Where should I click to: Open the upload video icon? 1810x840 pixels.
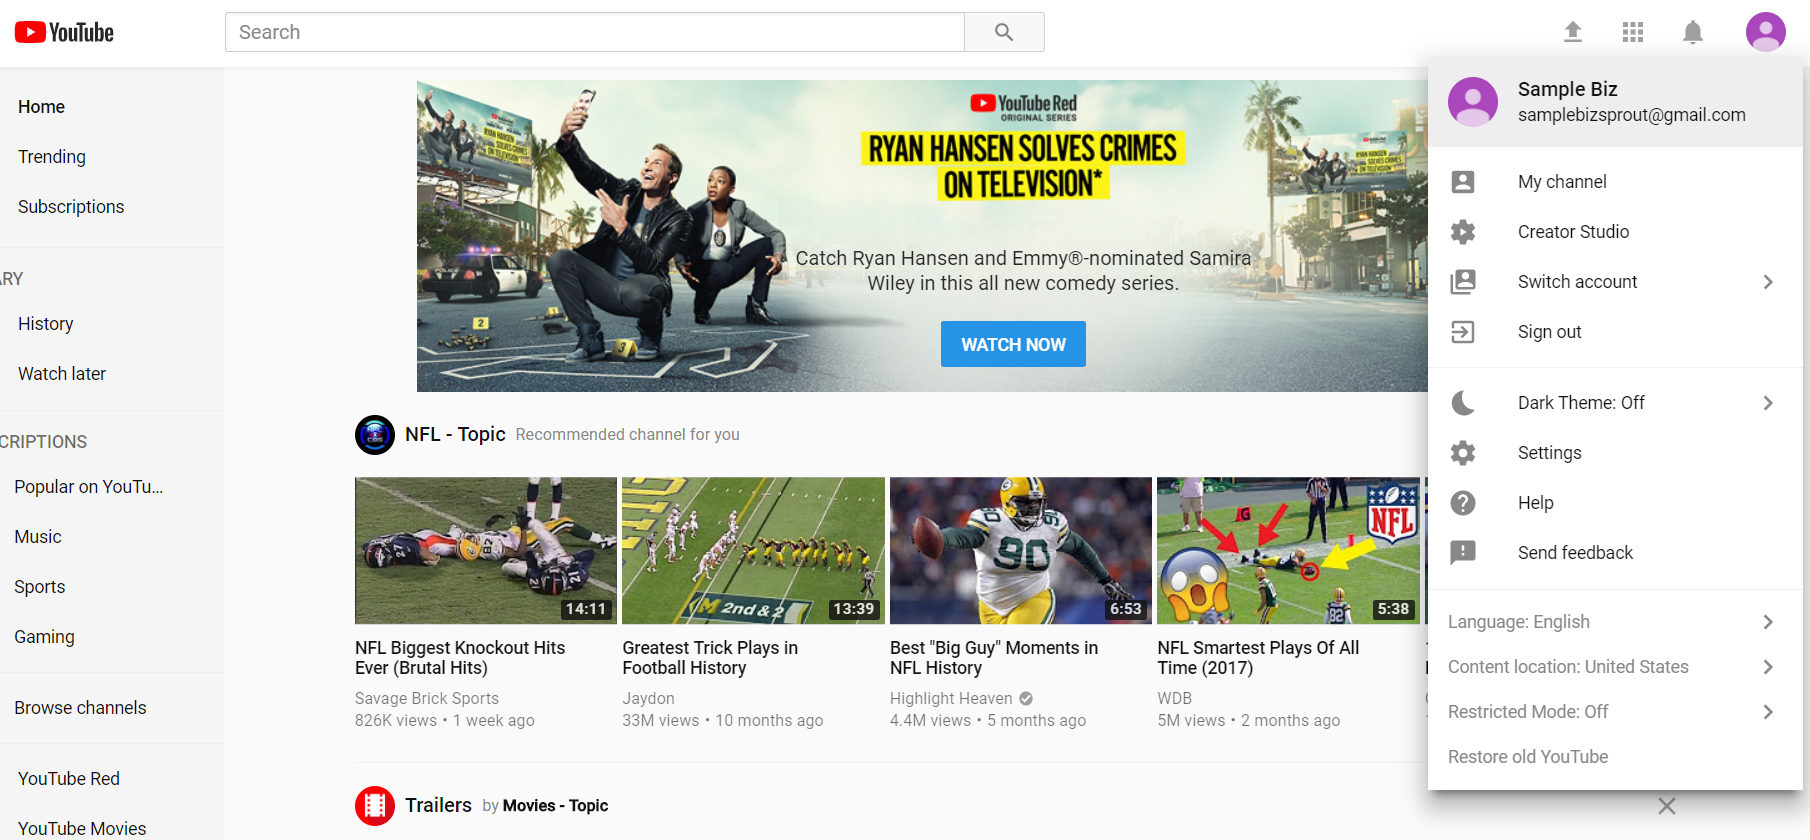click(1573, 32)
